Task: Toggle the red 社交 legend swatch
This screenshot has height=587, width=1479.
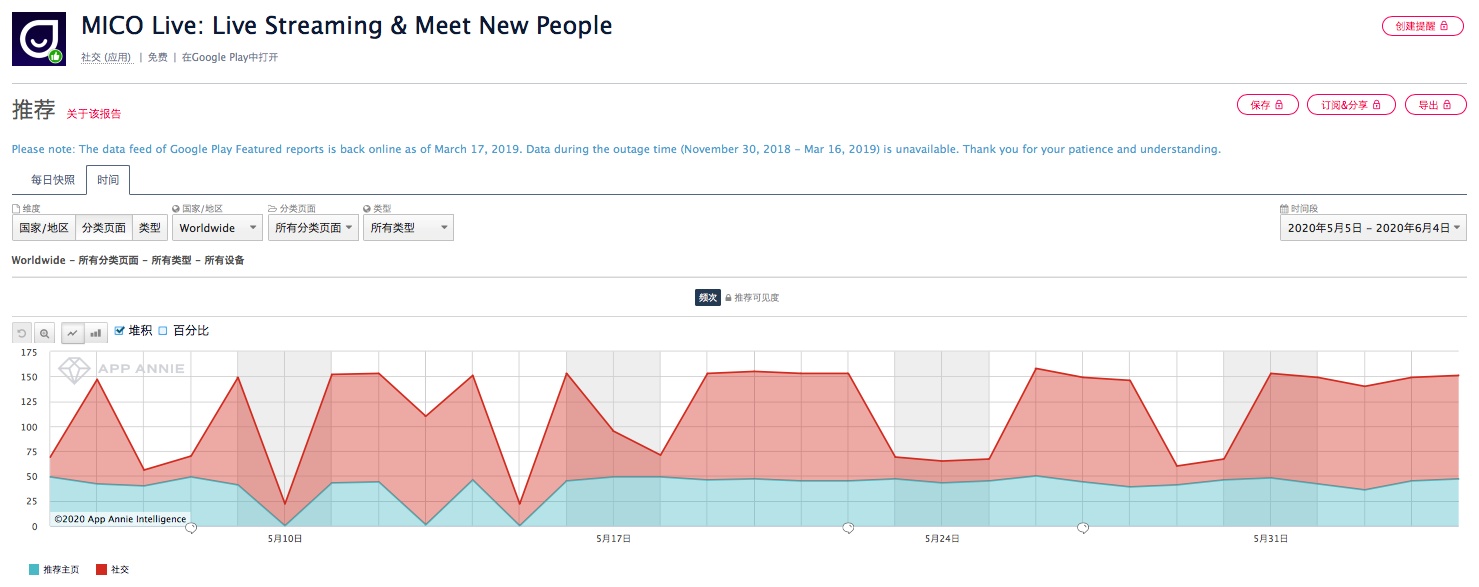Action: [x=101, y=570]
